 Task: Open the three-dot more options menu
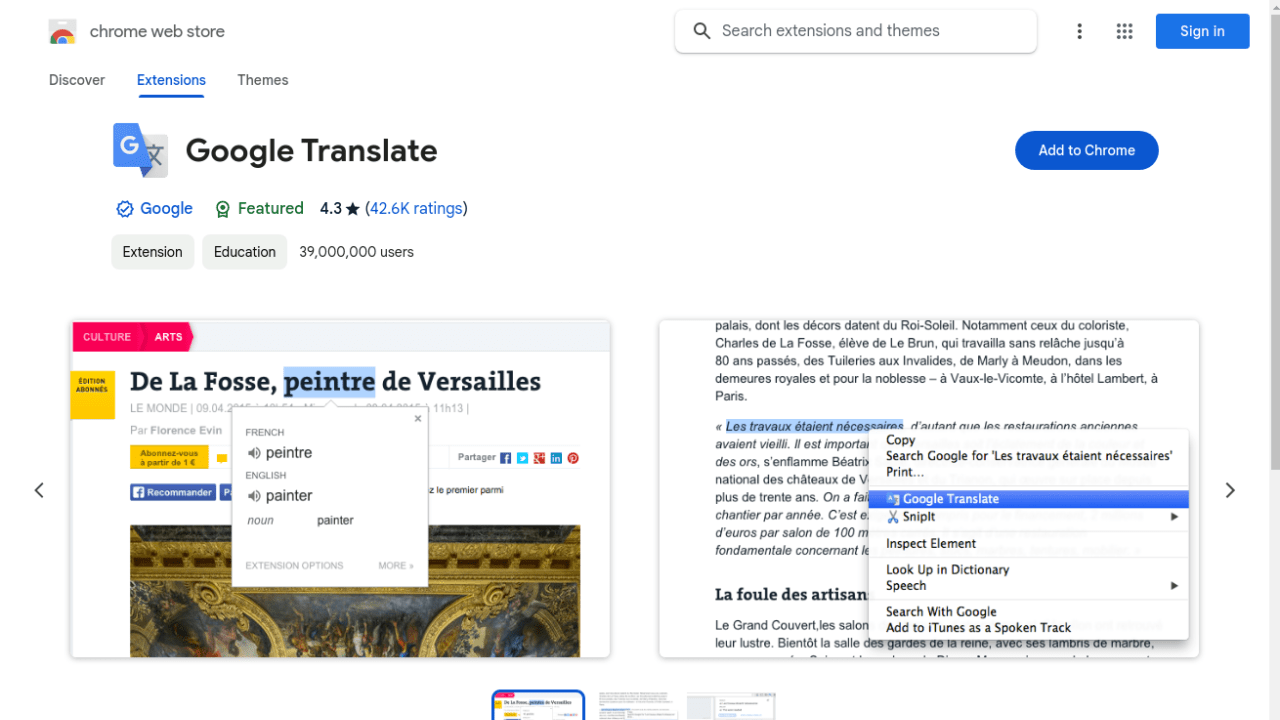click(x=1079, y=31)
